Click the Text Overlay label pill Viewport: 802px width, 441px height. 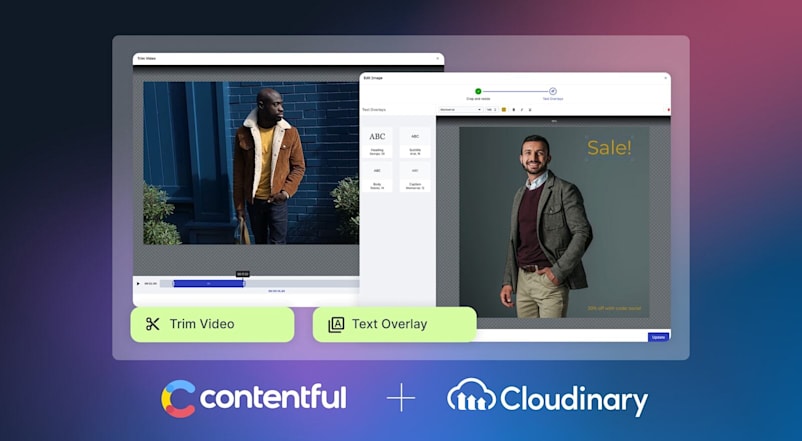[x=394, y=324]
